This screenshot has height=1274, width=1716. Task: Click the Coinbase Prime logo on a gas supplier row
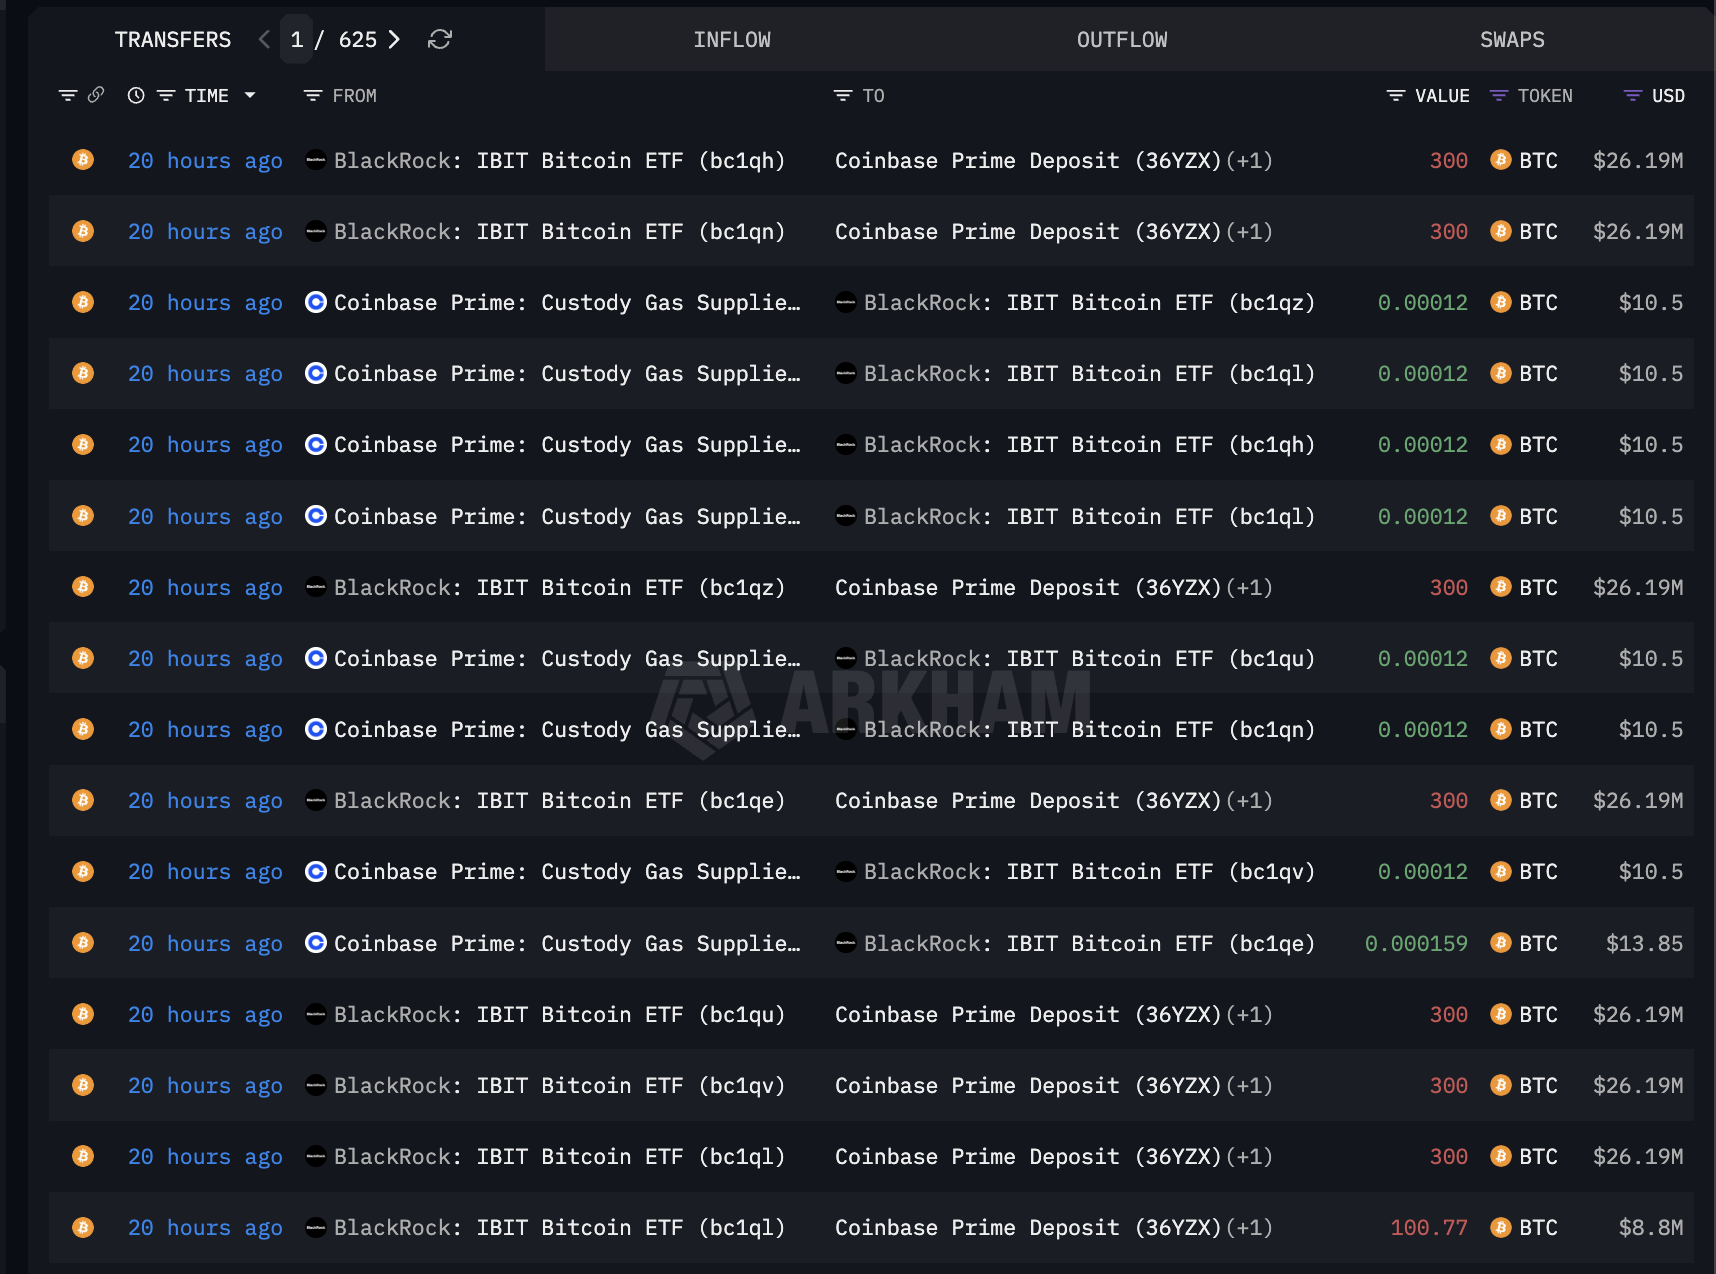(315, 302)
